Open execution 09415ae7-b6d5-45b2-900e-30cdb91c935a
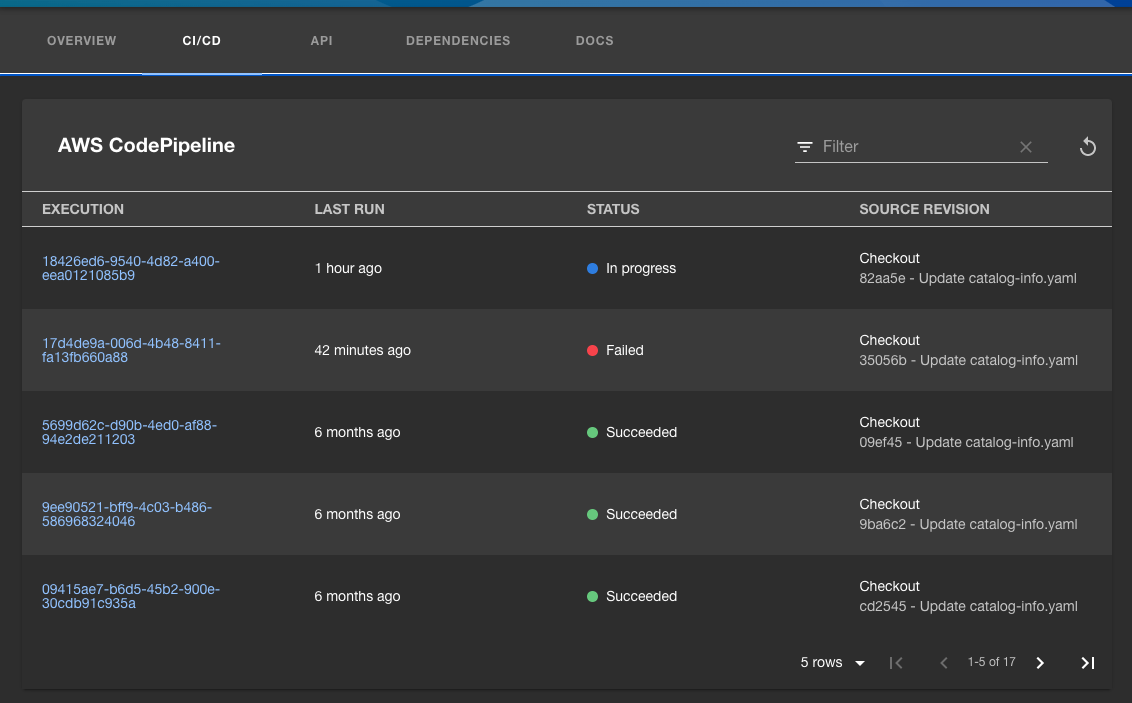Image resolution: width=1132 pixels, height=703 pixels. pyautogui.click(x=131, y=596)
